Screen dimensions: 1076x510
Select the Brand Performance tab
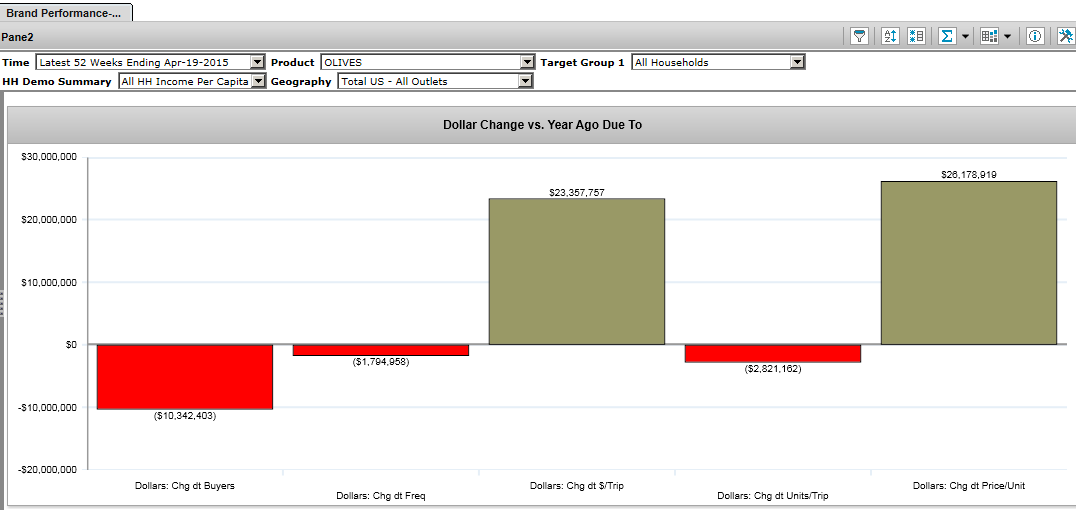pyautogui.click(x=65, y=14)
